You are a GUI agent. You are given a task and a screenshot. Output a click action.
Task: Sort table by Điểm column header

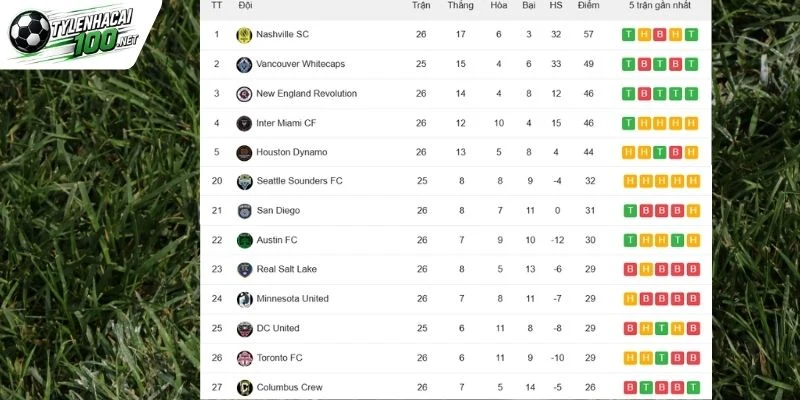(588, 6)
